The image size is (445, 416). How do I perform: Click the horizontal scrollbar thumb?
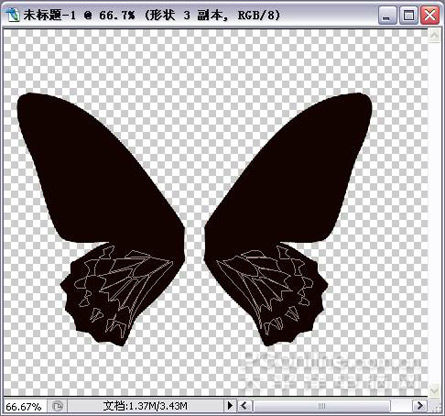[x=322, y=406]
